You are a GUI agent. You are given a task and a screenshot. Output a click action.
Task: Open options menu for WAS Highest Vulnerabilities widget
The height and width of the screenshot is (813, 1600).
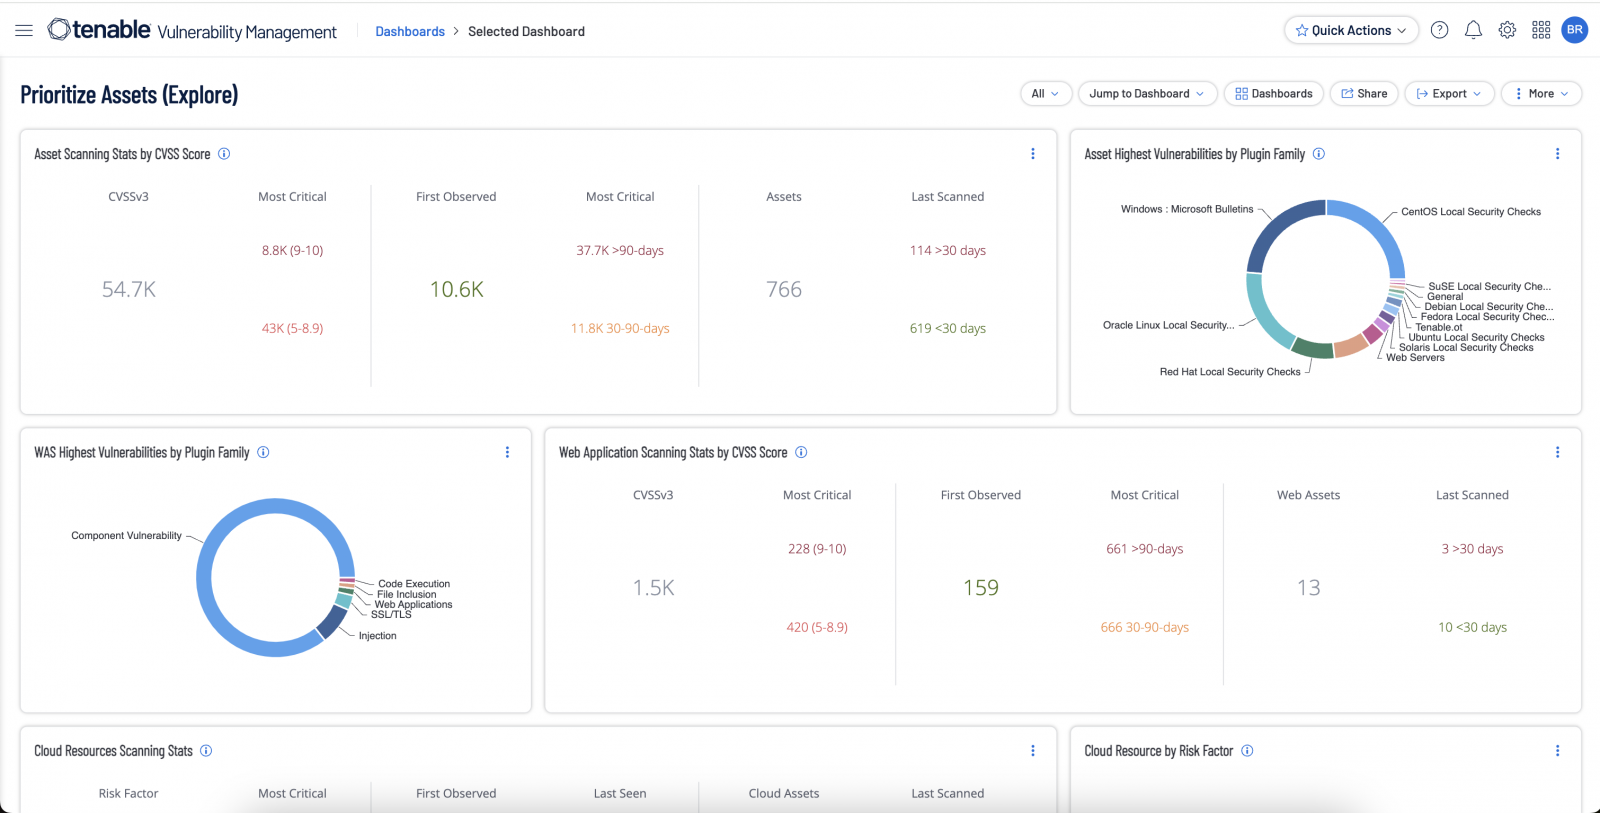click(507, 452)
